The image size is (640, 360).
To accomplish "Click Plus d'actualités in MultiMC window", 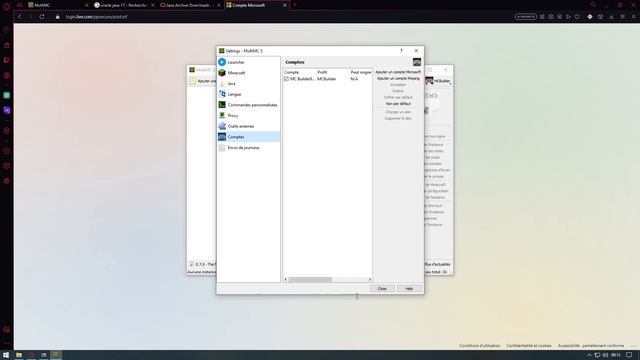I will (x=437, y=264).
